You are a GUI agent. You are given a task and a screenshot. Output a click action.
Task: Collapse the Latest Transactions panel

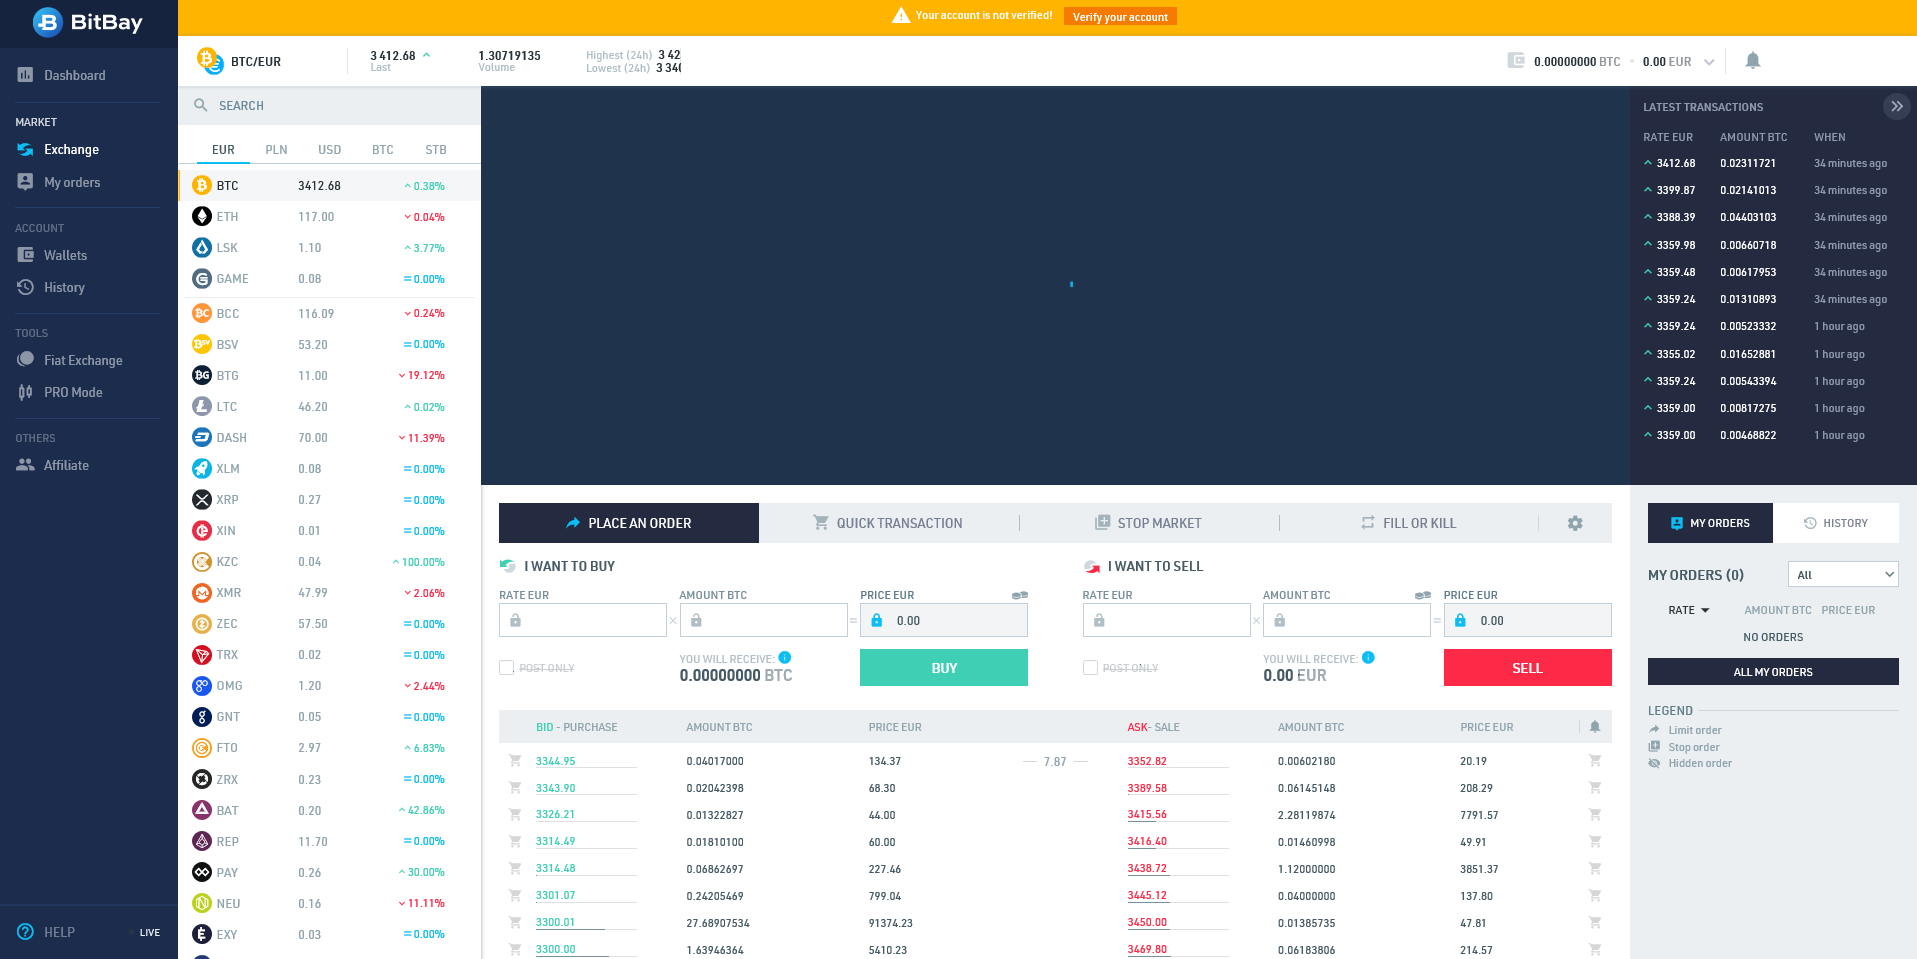click(1896, 106)
